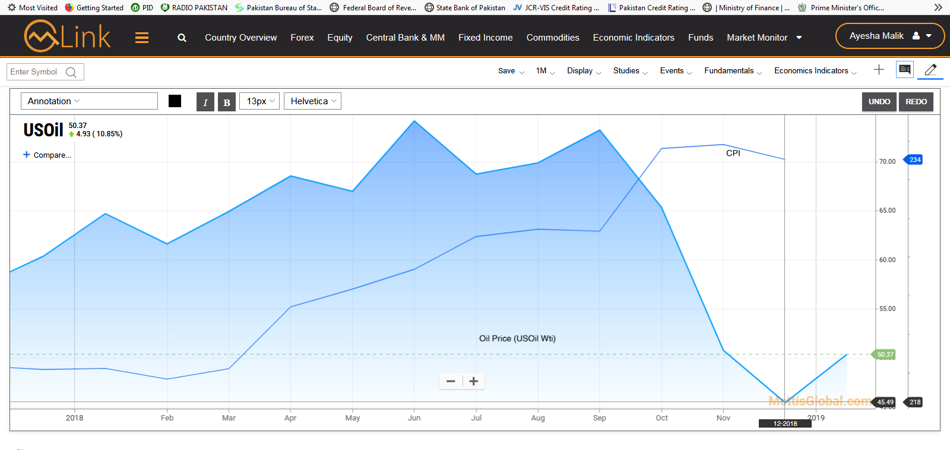Image resolution: width=950 pixels, height=450 pixels.
Task: Expand the Events dropdown
Action: 676,71
